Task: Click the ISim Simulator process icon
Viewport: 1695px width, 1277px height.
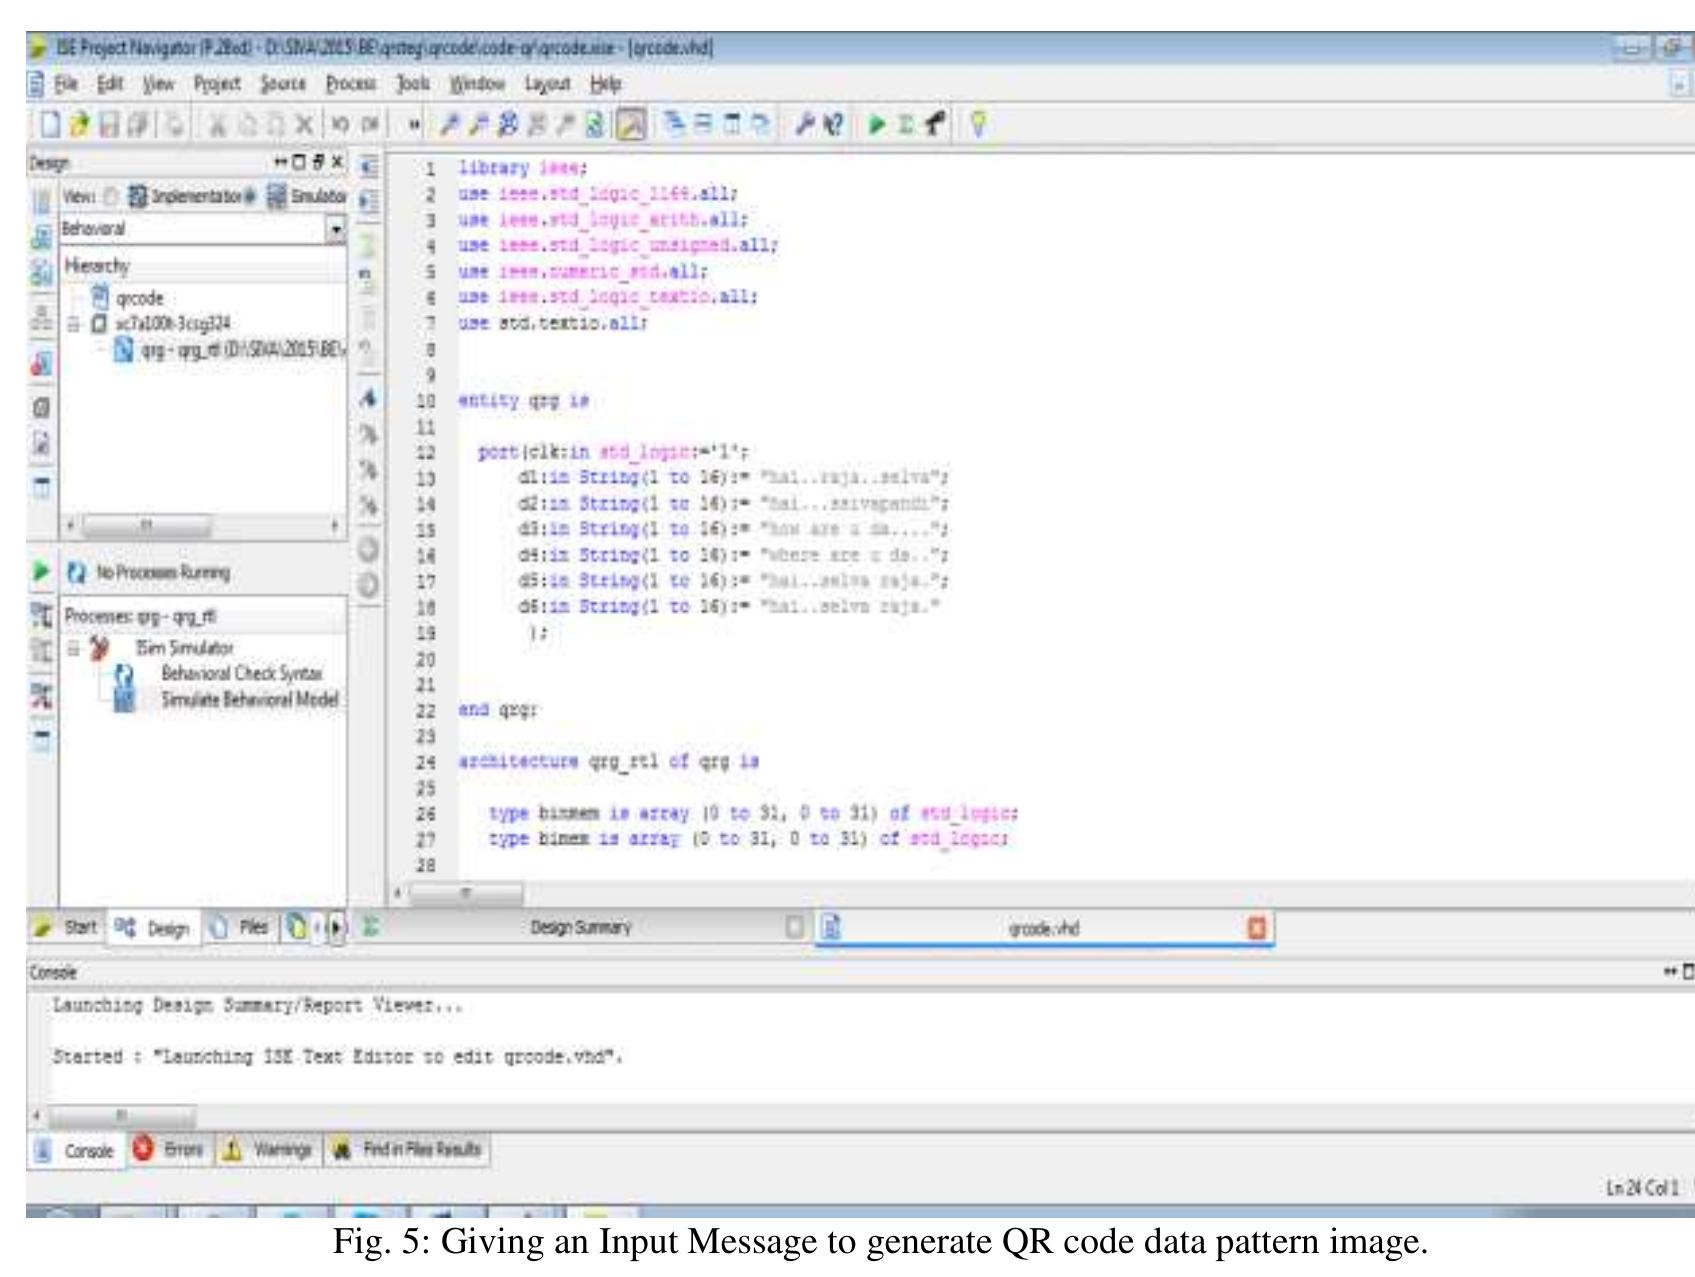Action: pos(100,648)
